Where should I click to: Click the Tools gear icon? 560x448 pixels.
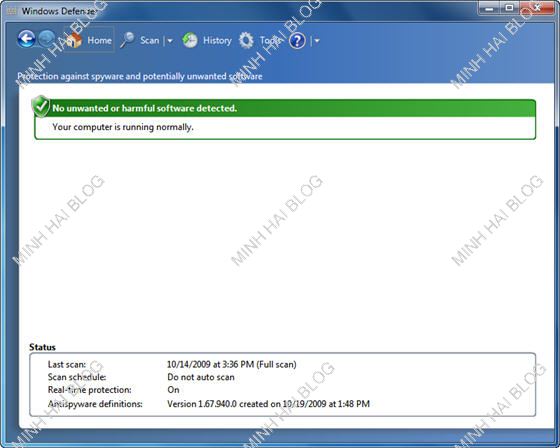pyautogui.click(x=246, y=40)
